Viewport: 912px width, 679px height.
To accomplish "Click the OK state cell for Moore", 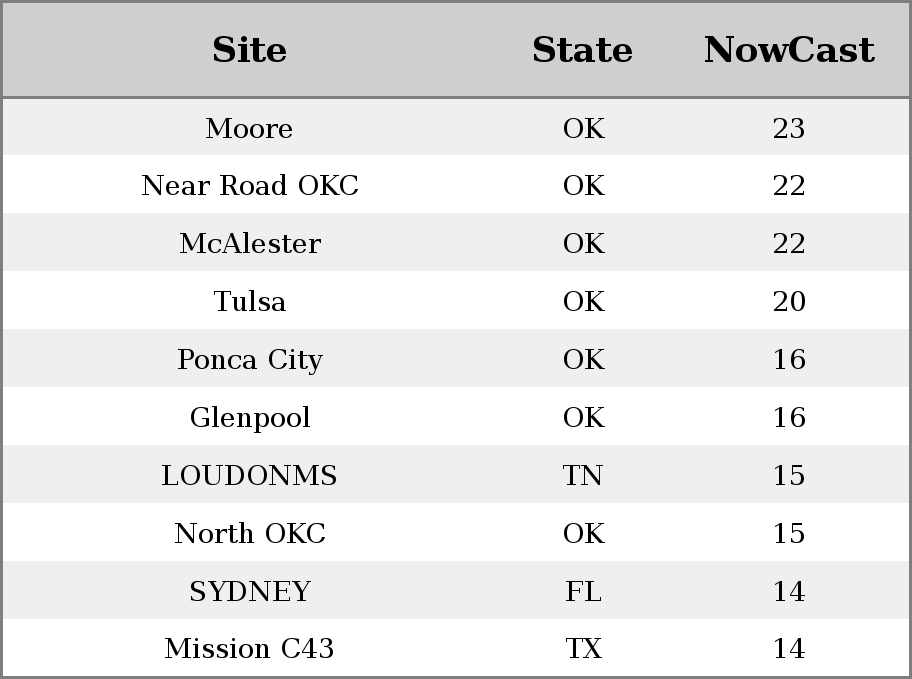I will (x=584, y=128).
